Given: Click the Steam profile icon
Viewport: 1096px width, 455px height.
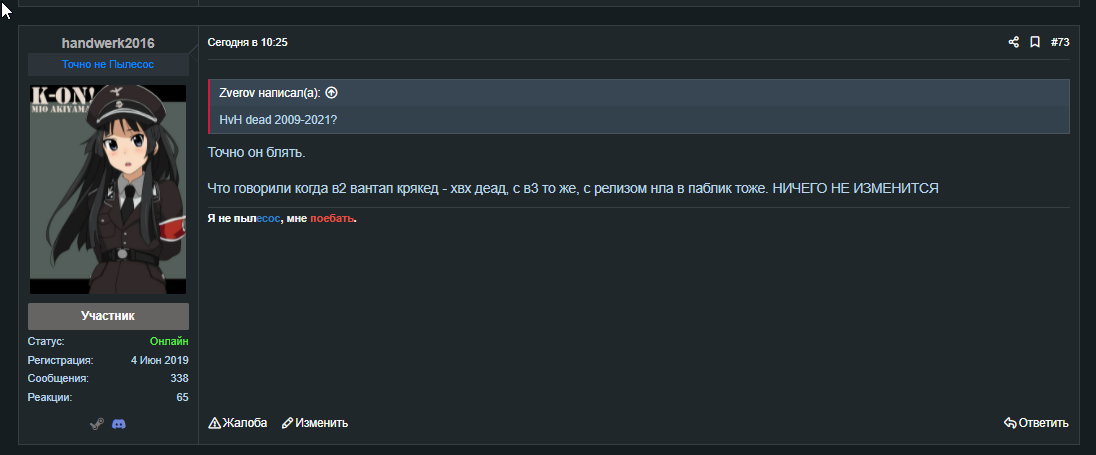Looking at the screenshot, I should coord(96,424).
